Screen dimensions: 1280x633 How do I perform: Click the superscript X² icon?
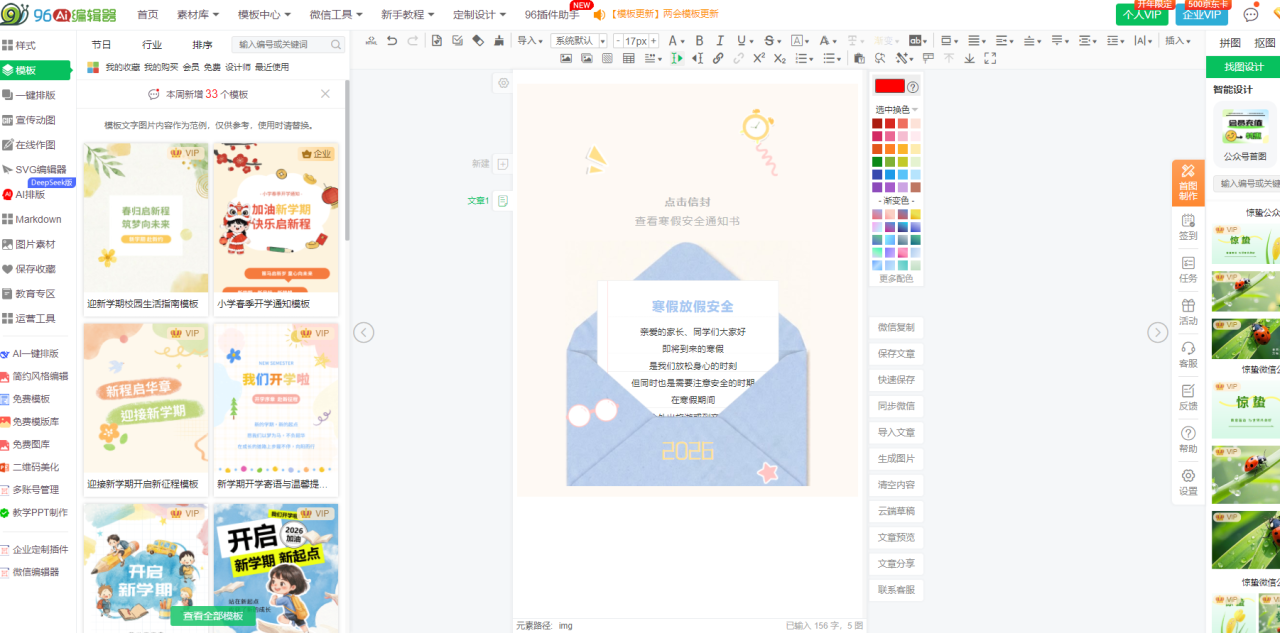click(759, 59)
